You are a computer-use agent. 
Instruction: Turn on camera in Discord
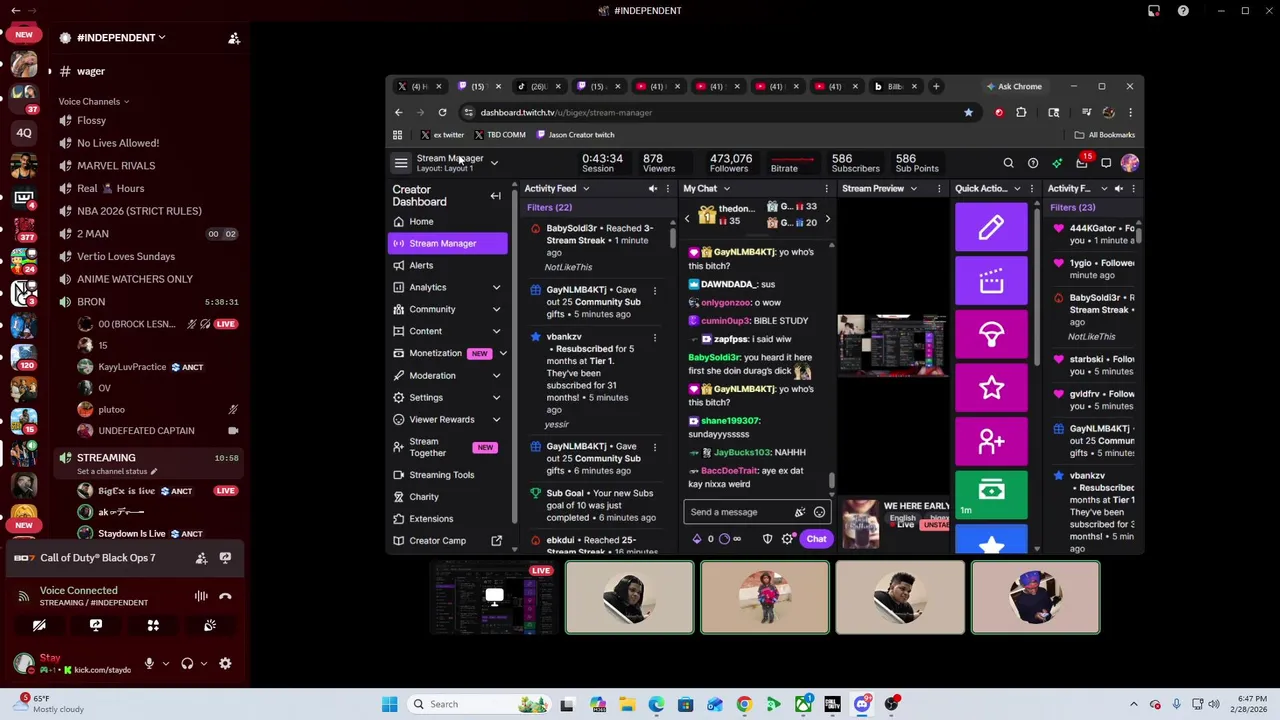pyautogui.click(x=39, y=625)
